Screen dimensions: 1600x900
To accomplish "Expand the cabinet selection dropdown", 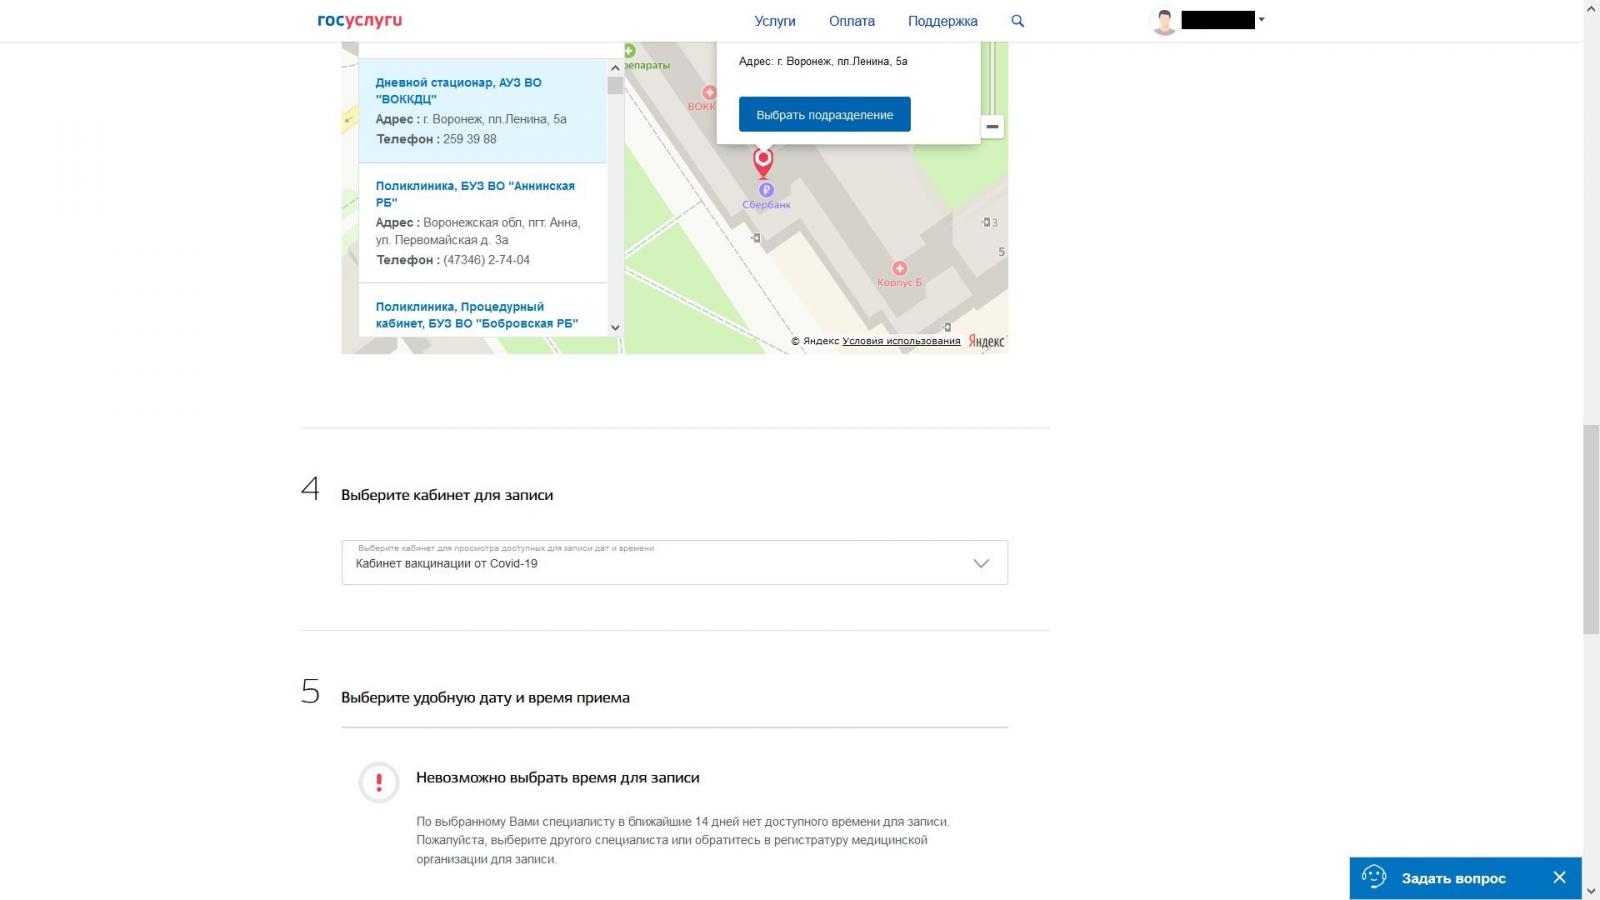I will 981,563.
